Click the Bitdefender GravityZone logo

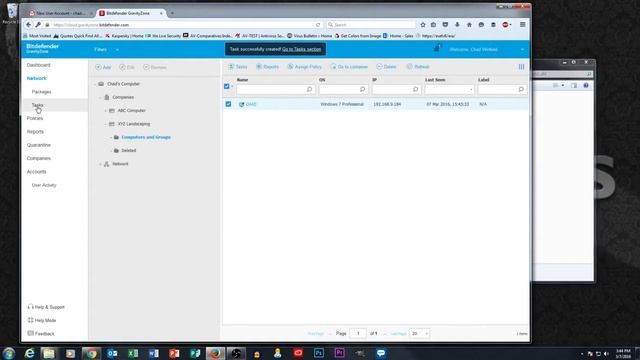pyautogui.click(x=42, y=48)
